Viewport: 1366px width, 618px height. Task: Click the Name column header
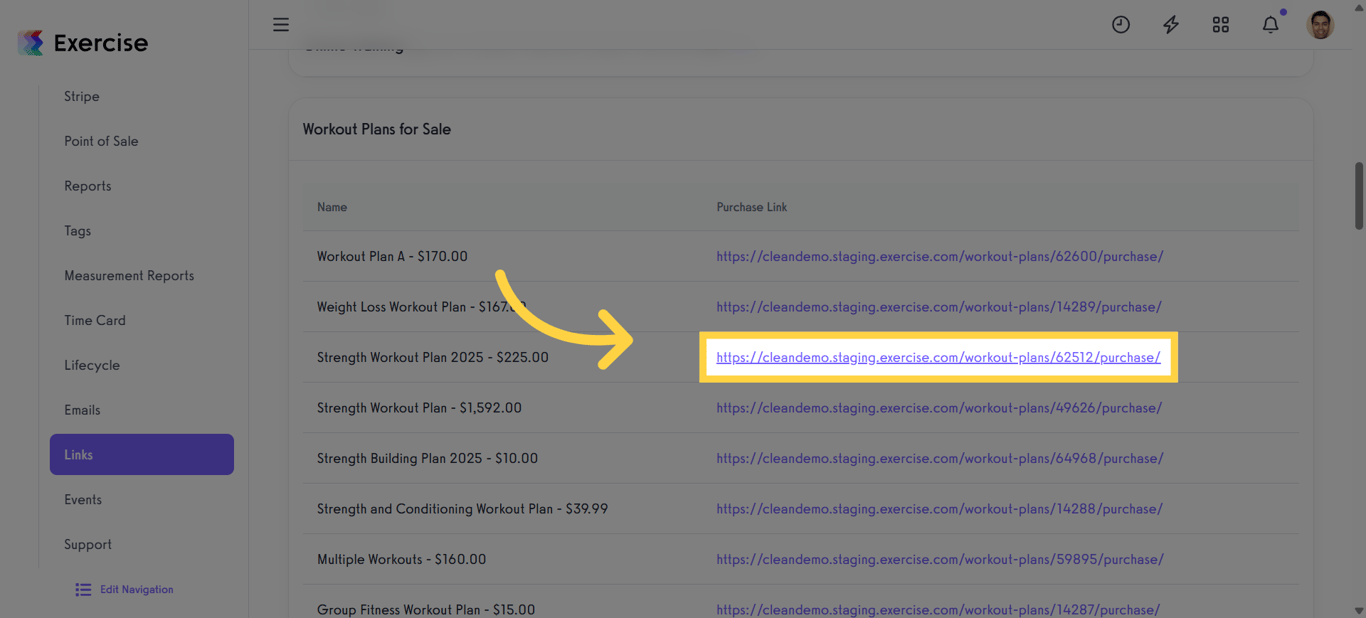tap(332, 207)
